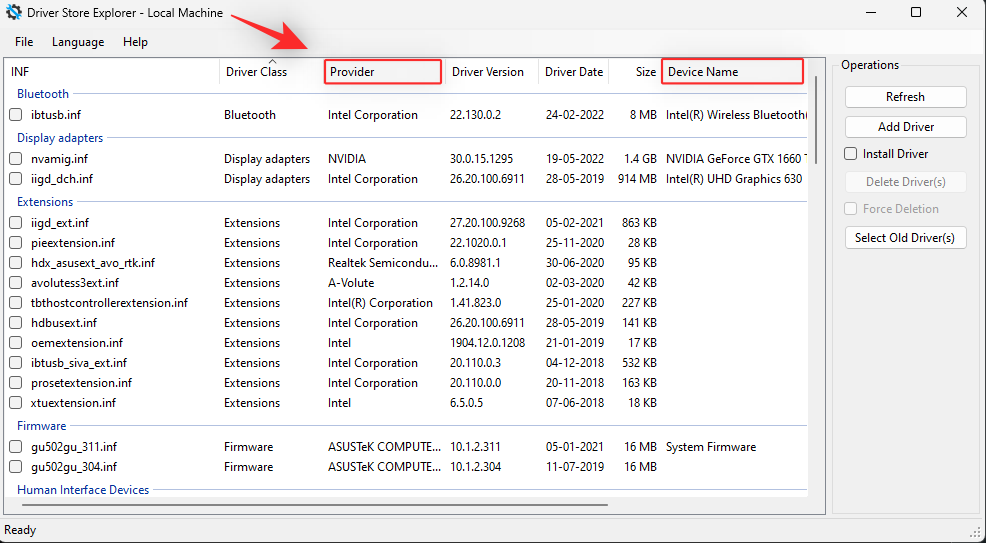This screenshot has width=986, height=543.
Task: Check the xtuextension.inf checkbox
Action: pos(16,403)
